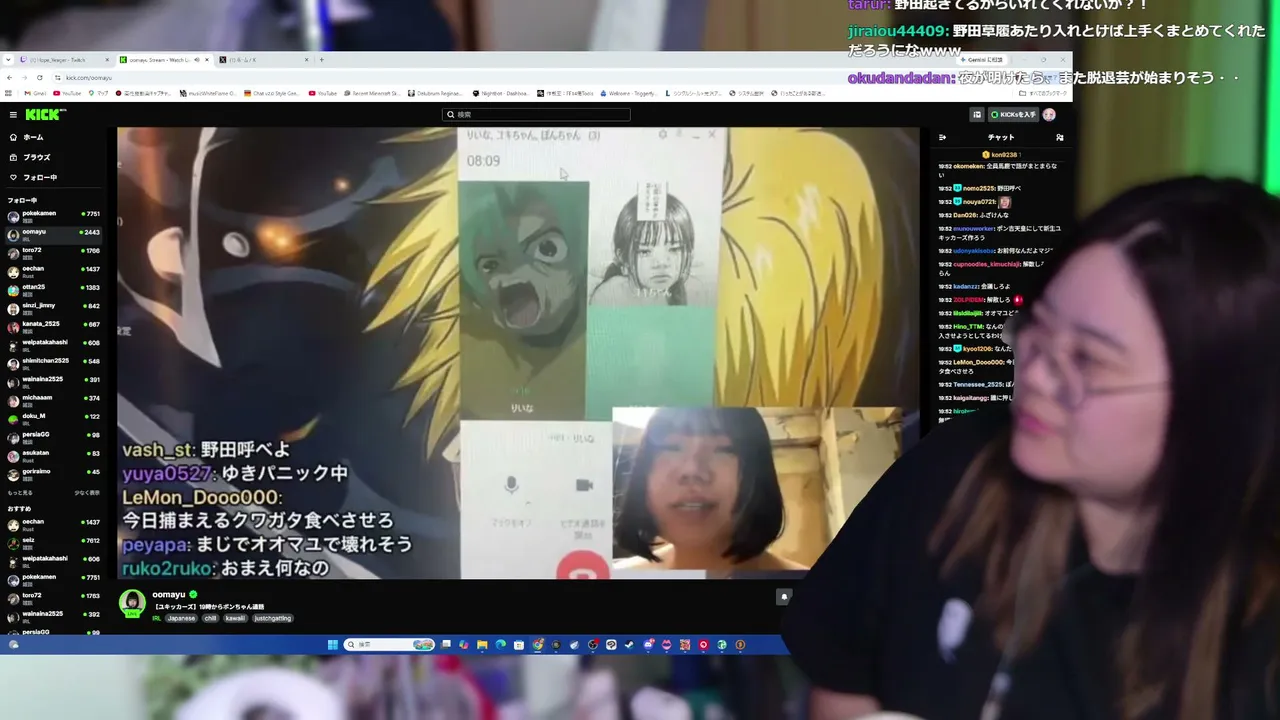Screen dimensions: 1280x720
Task: Click the kawaii stream tag
Action: [x=235, y=618]
